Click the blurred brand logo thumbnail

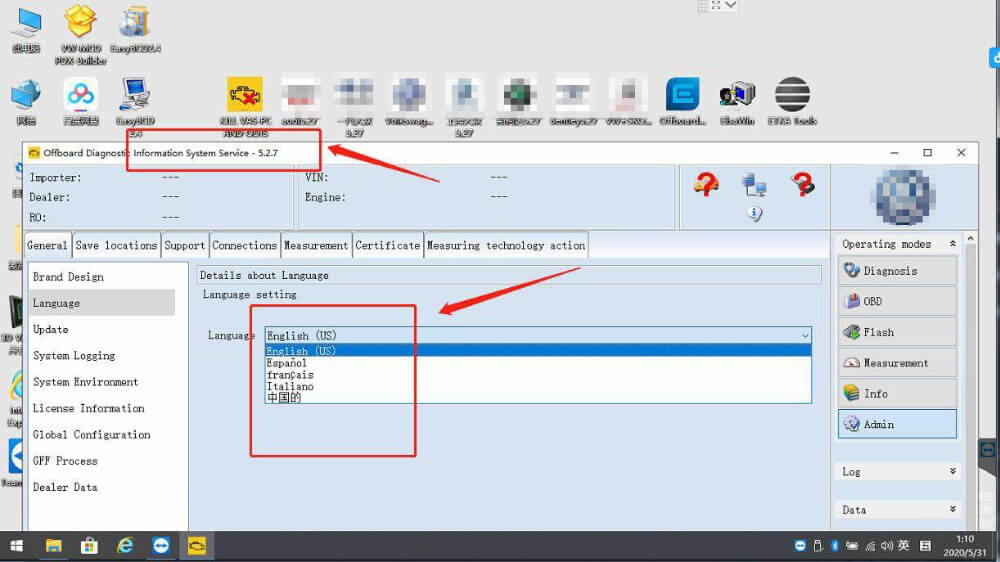pos(903,196)
